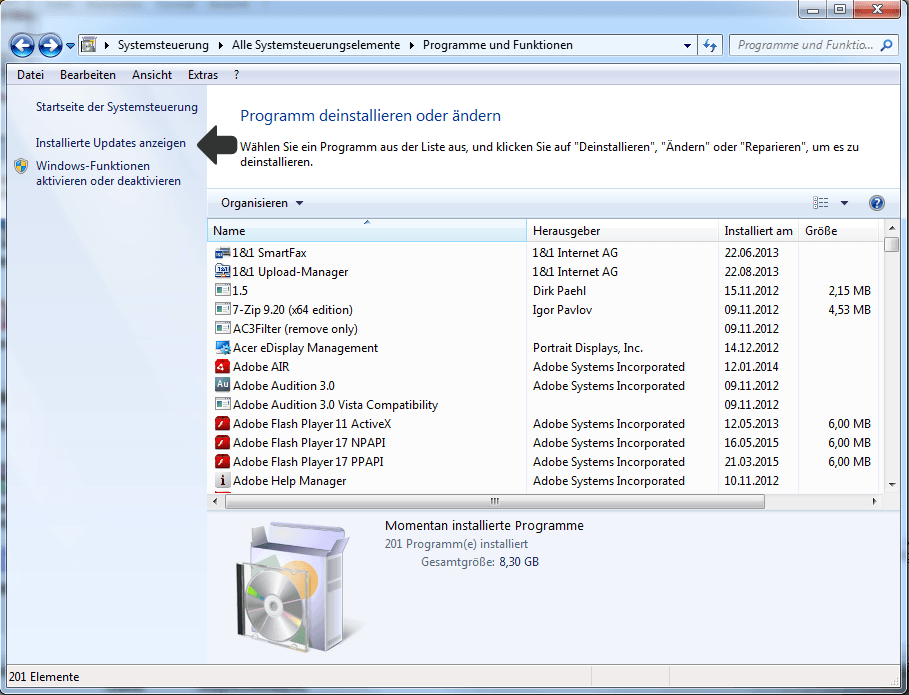Image resolution: width=909 pixels, height=695 pixels.
Task: Click the search magnifier icon
Action: [x=886, y=45]
